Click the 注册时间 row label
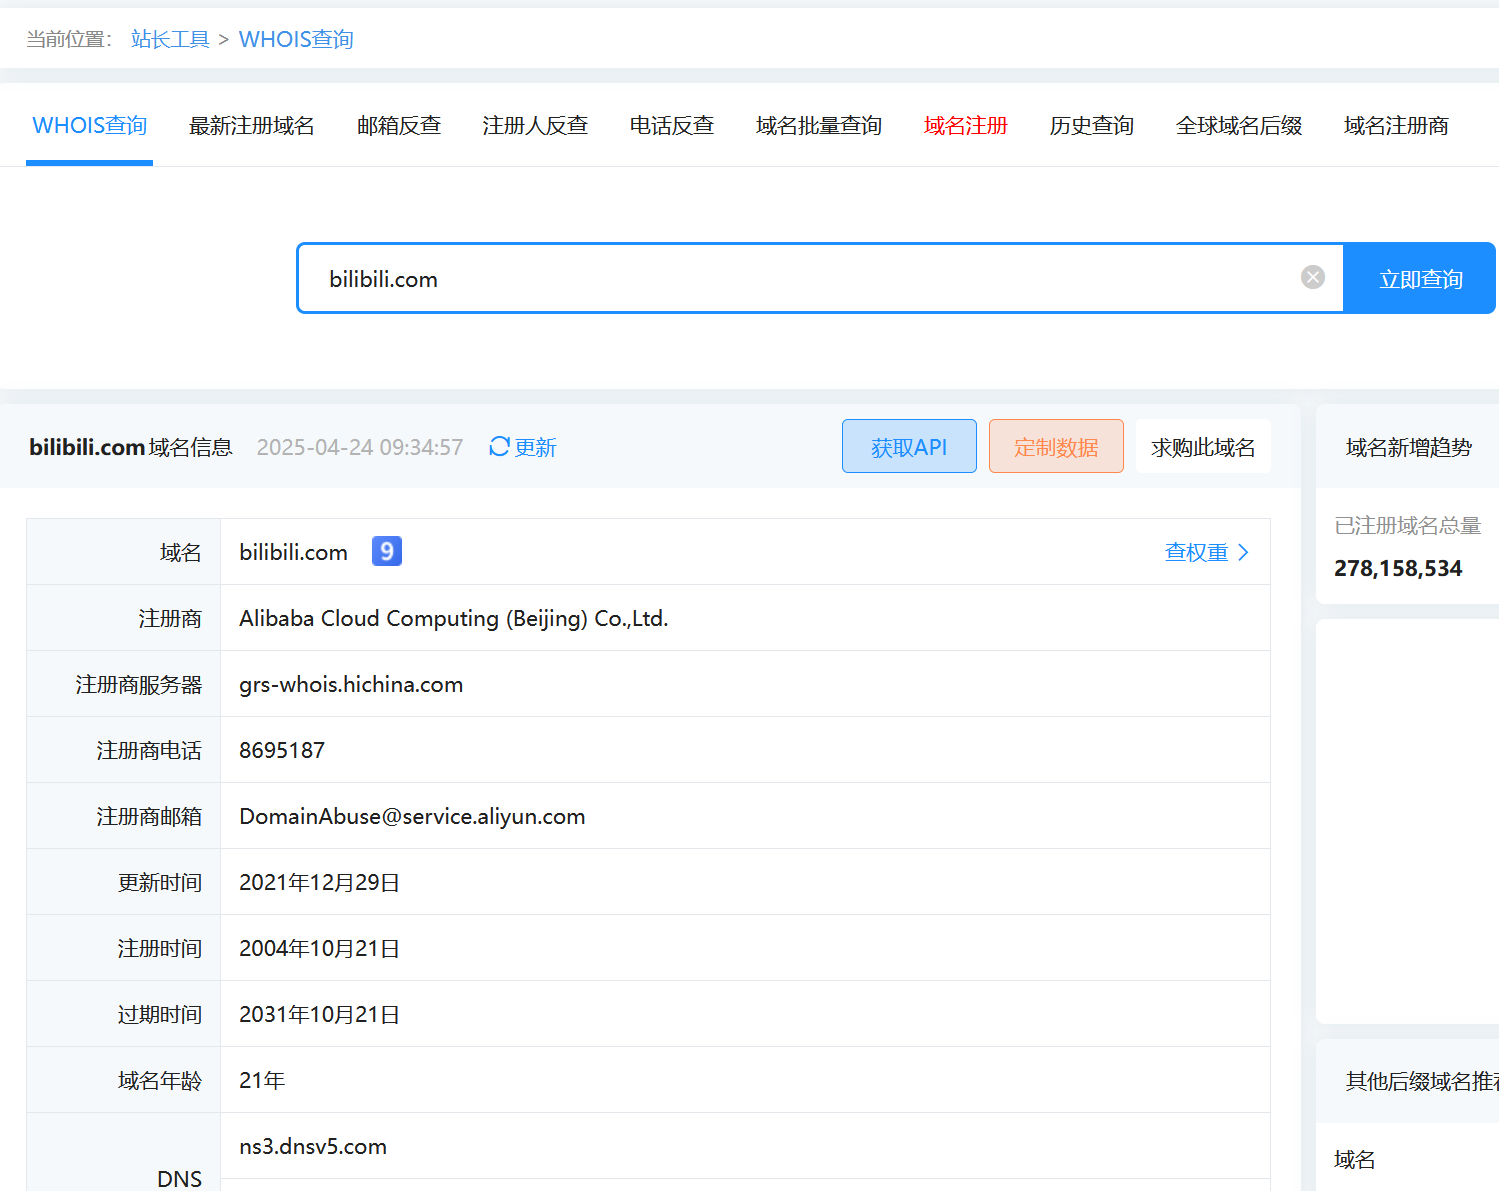1499x1191 pixels. click(160, 948)
